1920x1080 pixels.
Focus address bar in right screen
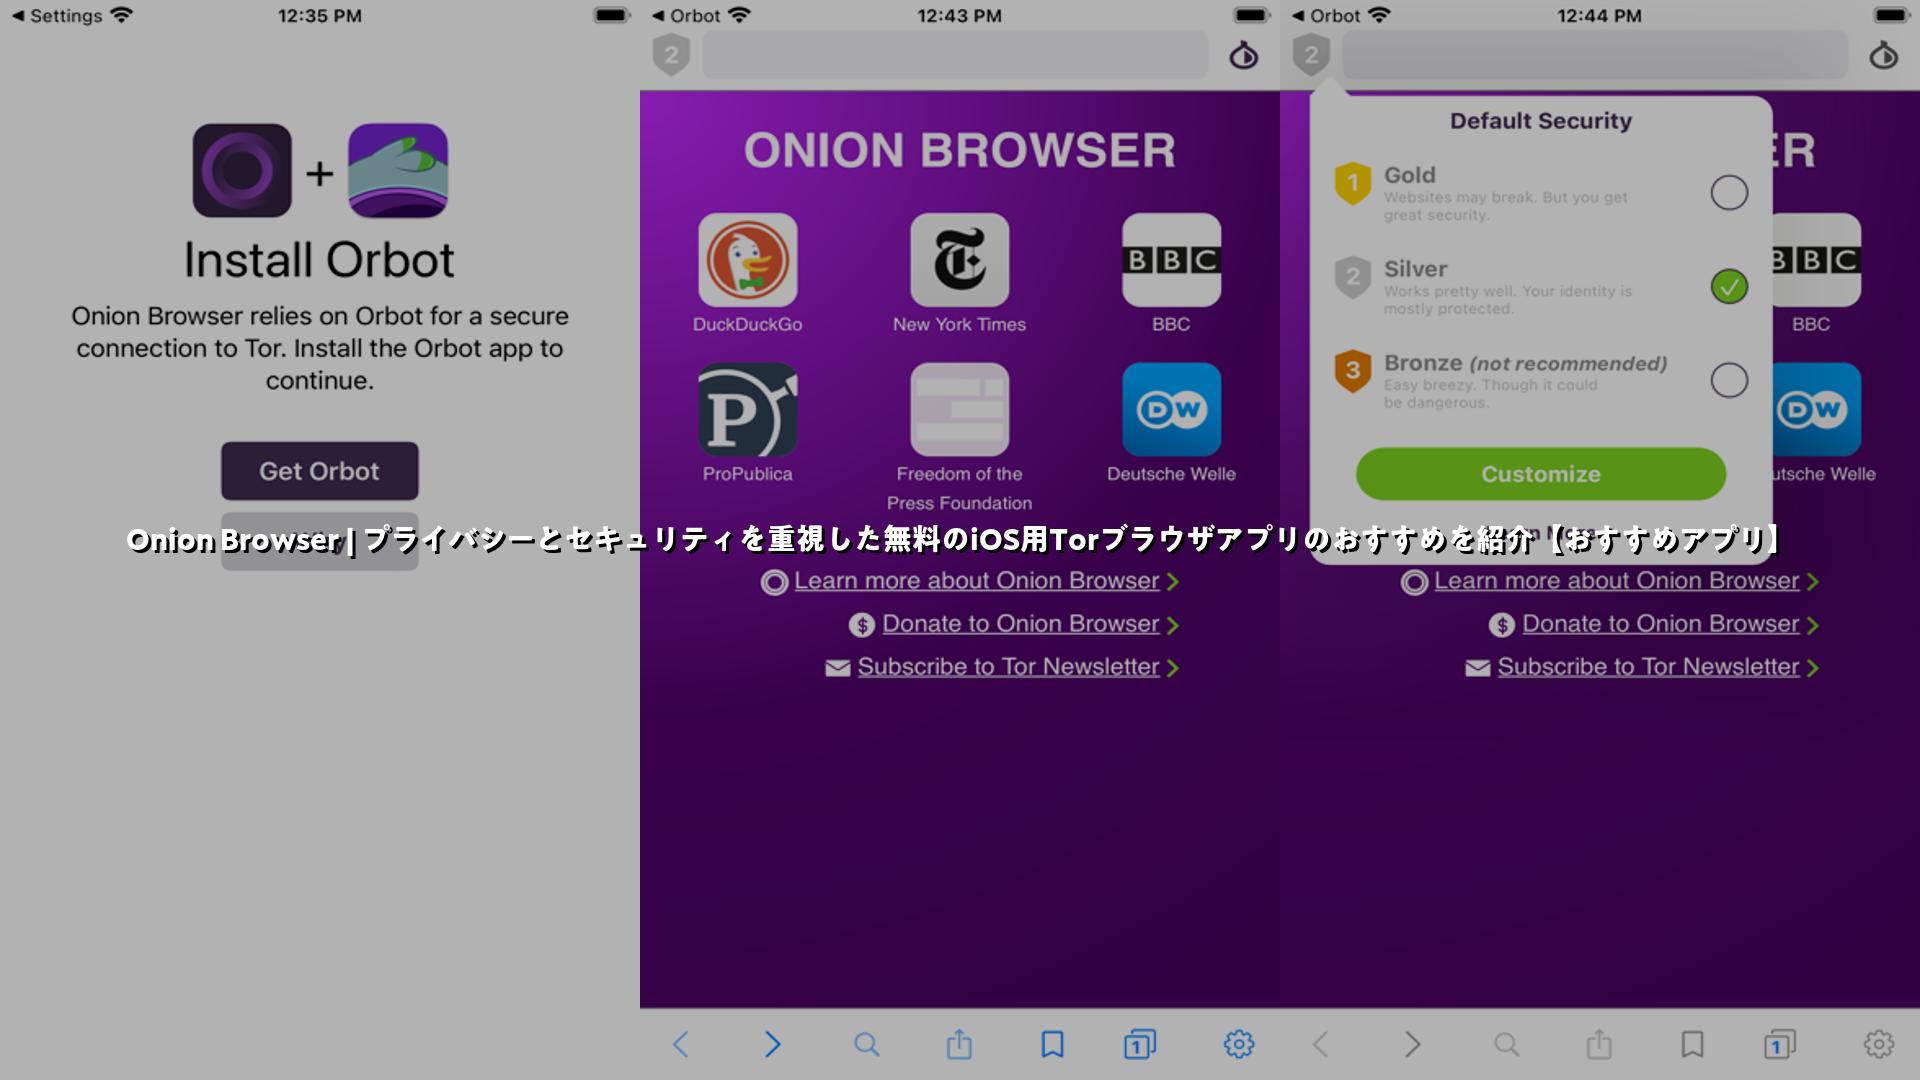click(x=1595, y=55)
